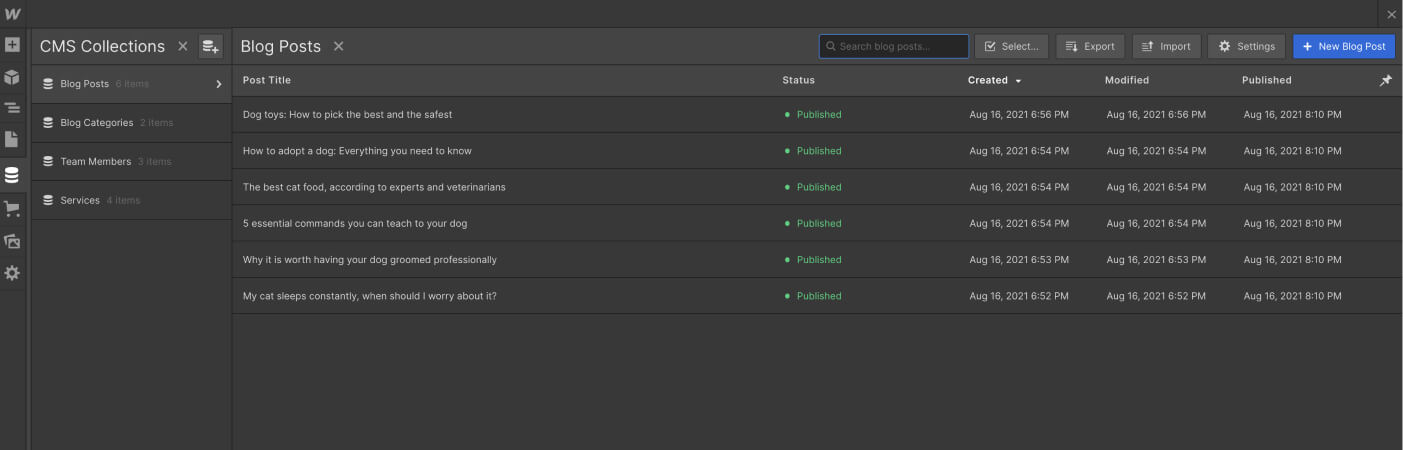Click New Blog Post button
This screenshot has height=450, width=1403.
(x=1343, y=46)
